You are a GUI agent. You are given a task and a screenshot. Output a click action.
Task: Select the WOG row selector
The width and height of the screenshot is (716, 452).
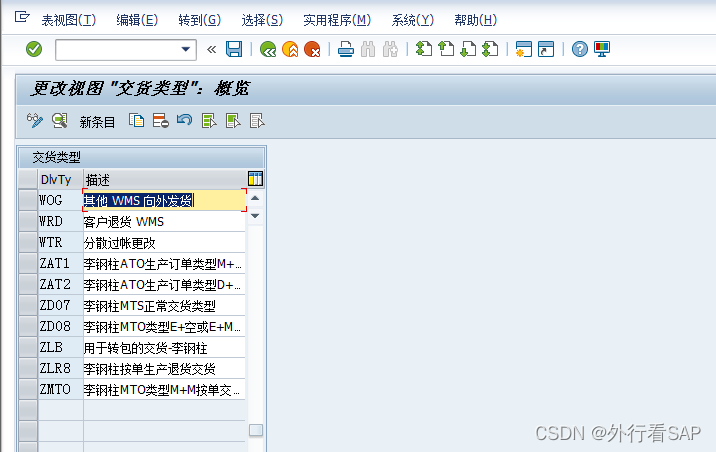coord(28,200)
